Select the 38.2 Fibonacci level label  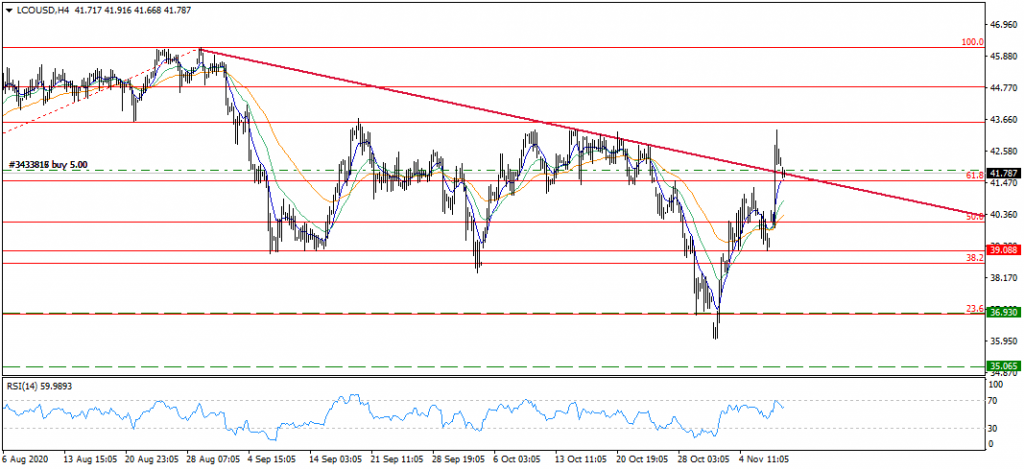point(976,258)
